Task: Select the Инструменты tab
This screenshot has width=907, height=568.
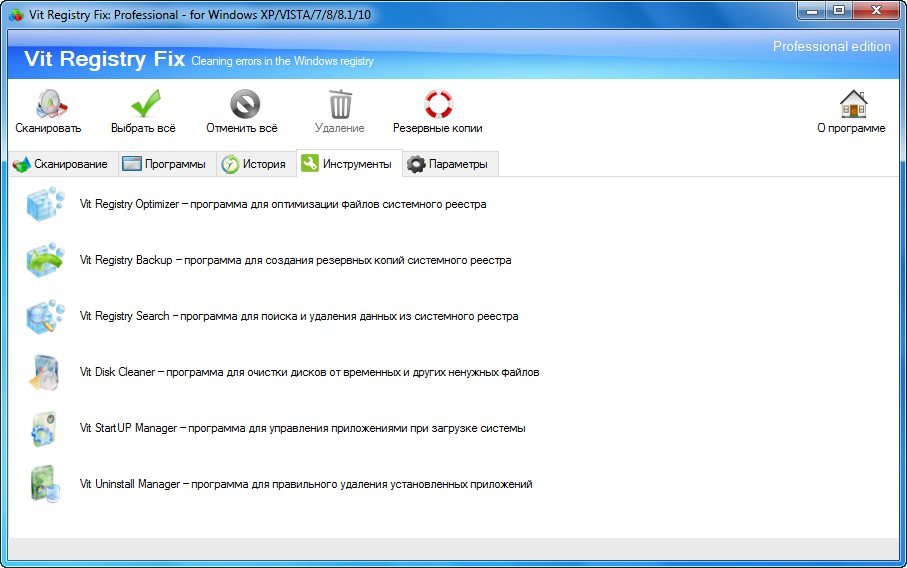Action: pos(349,164)
